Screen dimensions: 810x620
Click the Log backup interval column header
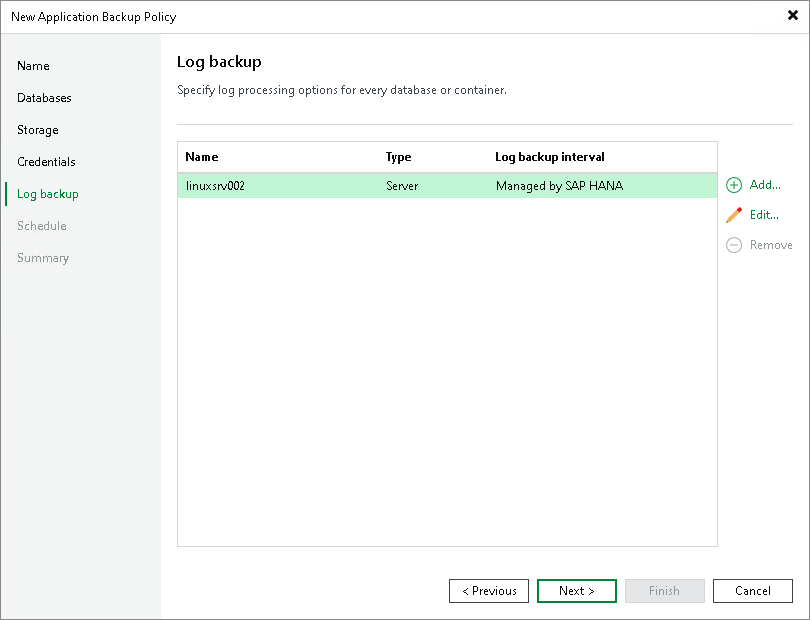tap(549, 157)
